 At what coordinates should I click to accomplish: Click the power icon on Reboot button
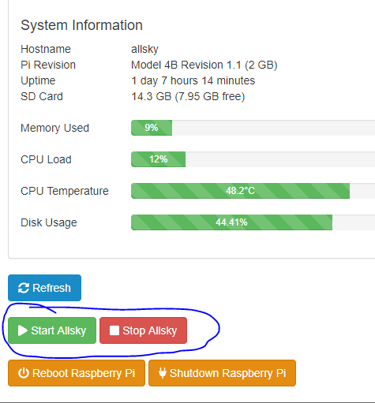23,373
